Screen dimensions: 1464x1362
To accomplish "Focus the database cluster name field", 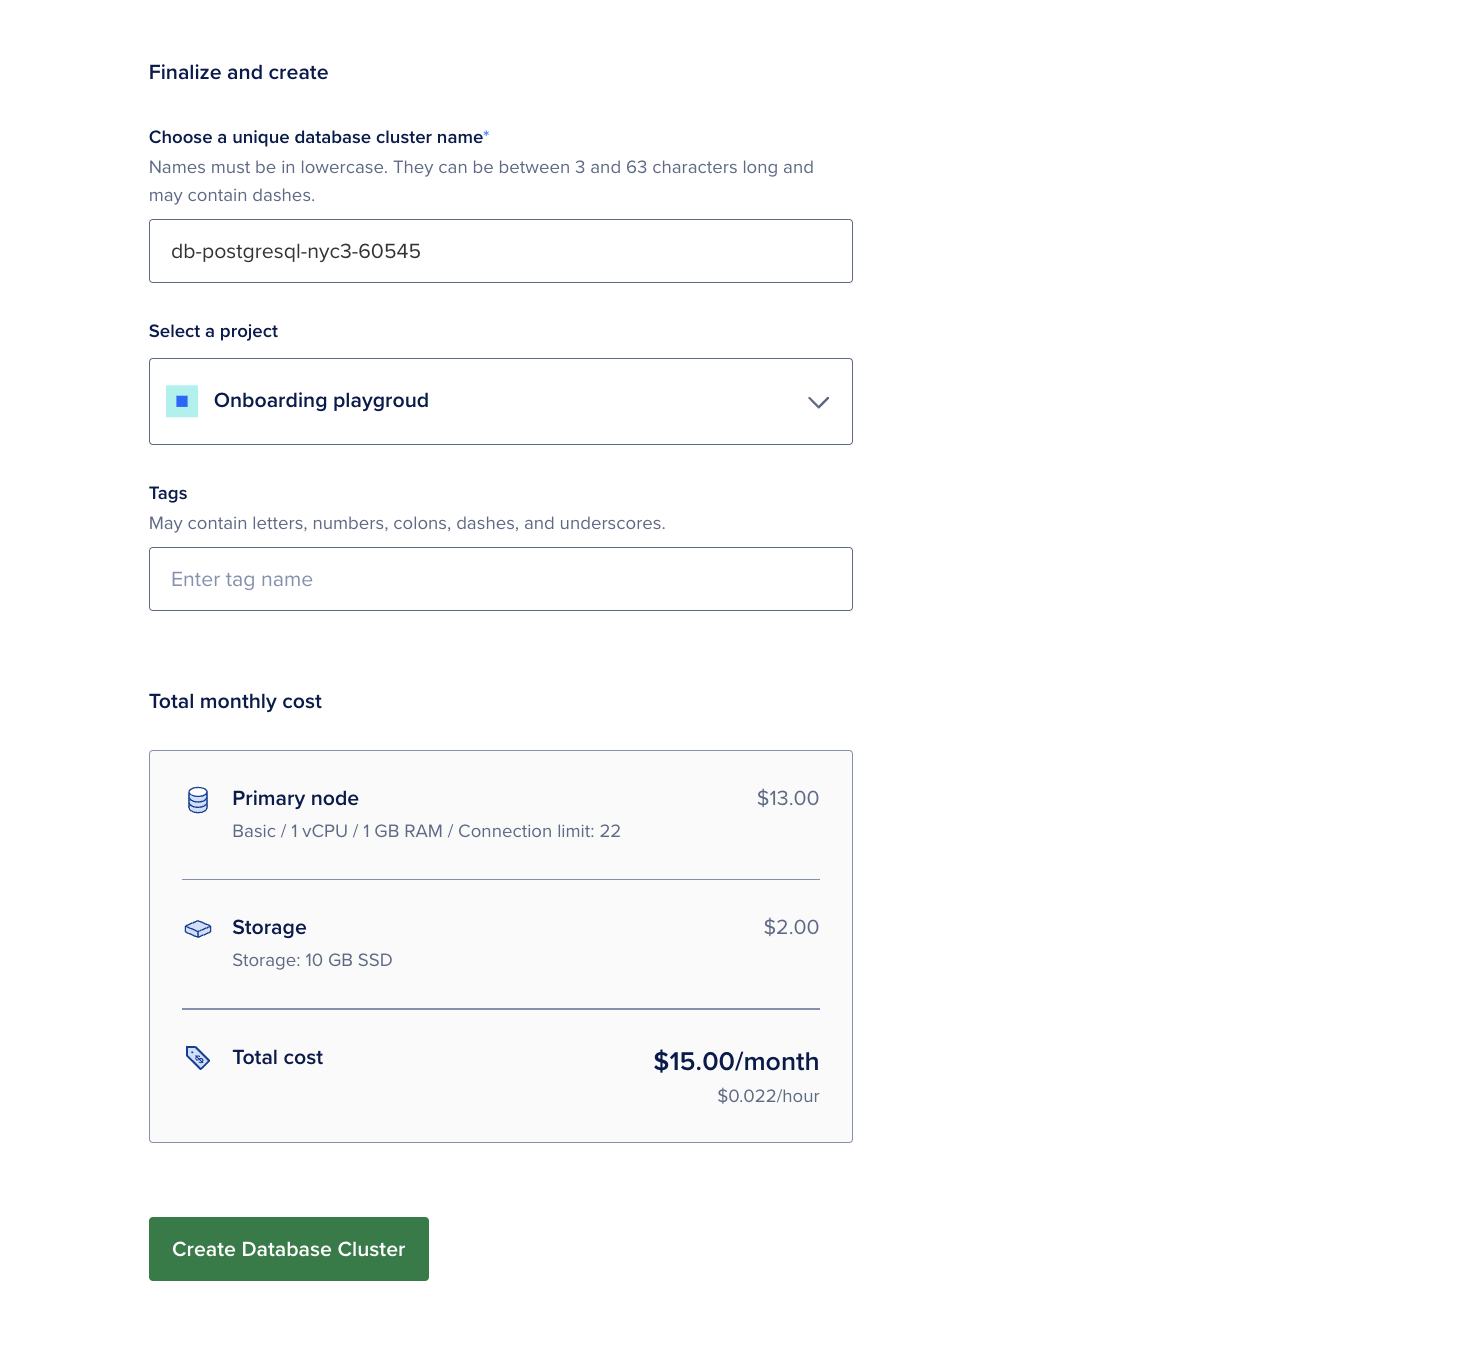I will (500, 251).
